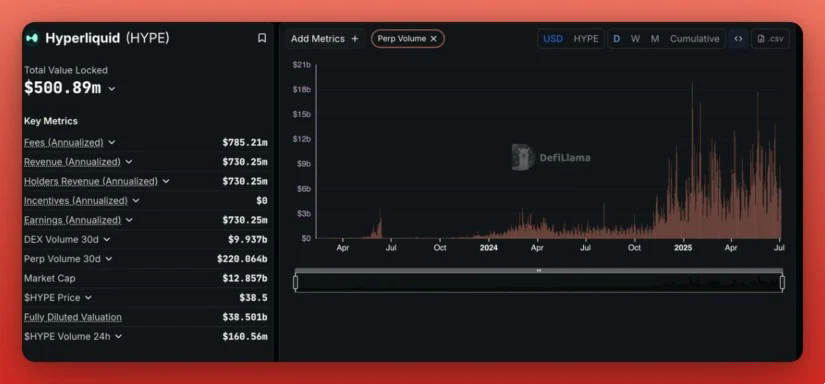Viewport: 825px width, 384px height.
Task: Click the Revenue (Annualized) label
Action: click(72, 162)
